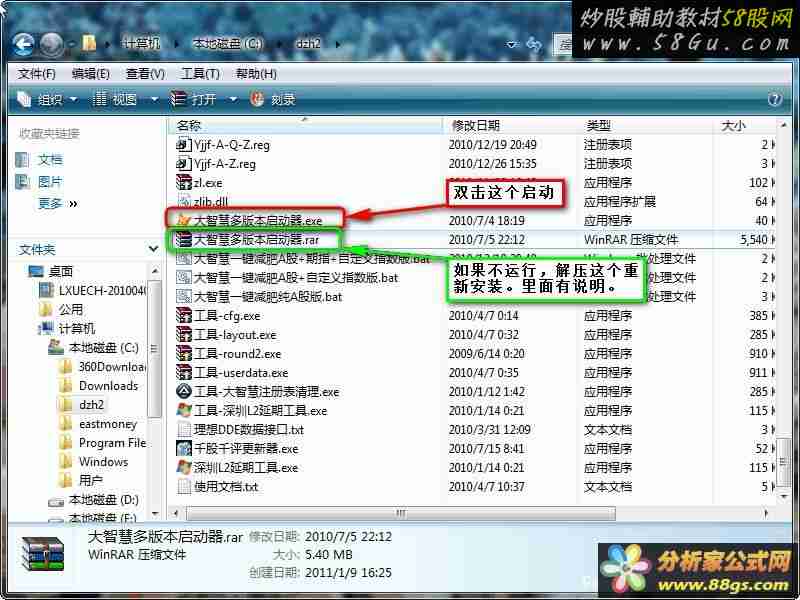Image resolution: width=800 pixels, height=600 pixels.
Task: Select 工具-大智慧注册表清理.exe icon
Action: (x=183, y=391)
